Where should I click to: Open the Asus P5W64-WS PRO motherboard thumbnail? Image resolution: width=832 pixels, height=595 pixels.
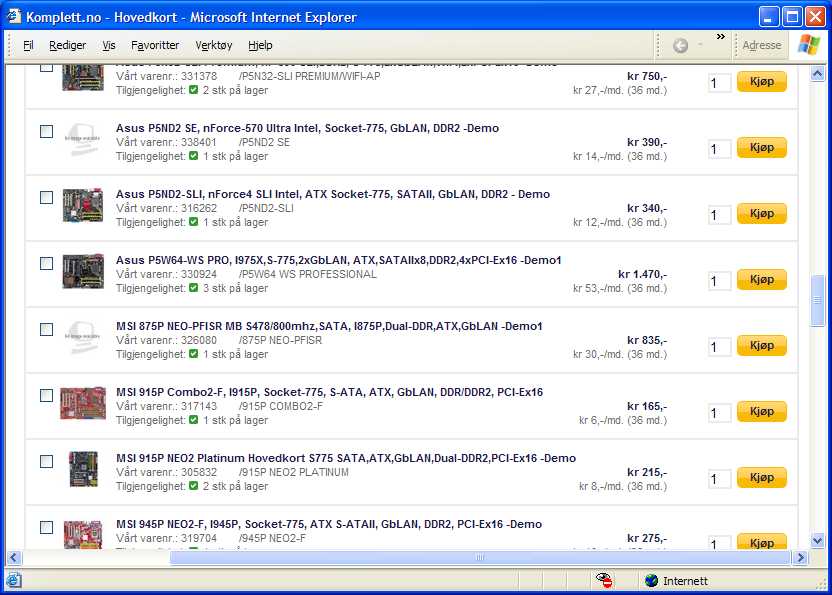coord(83,271)
